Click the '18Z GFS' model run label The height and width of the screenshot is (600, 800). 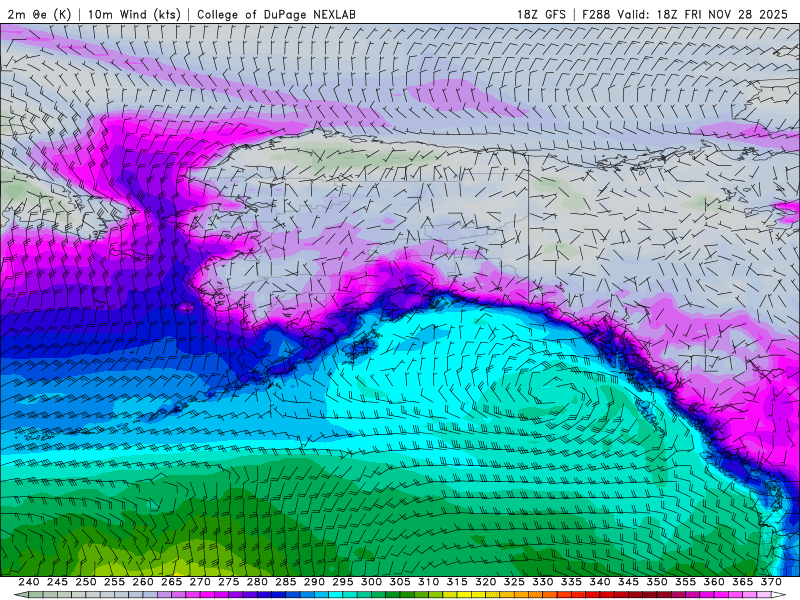[541, 14]
